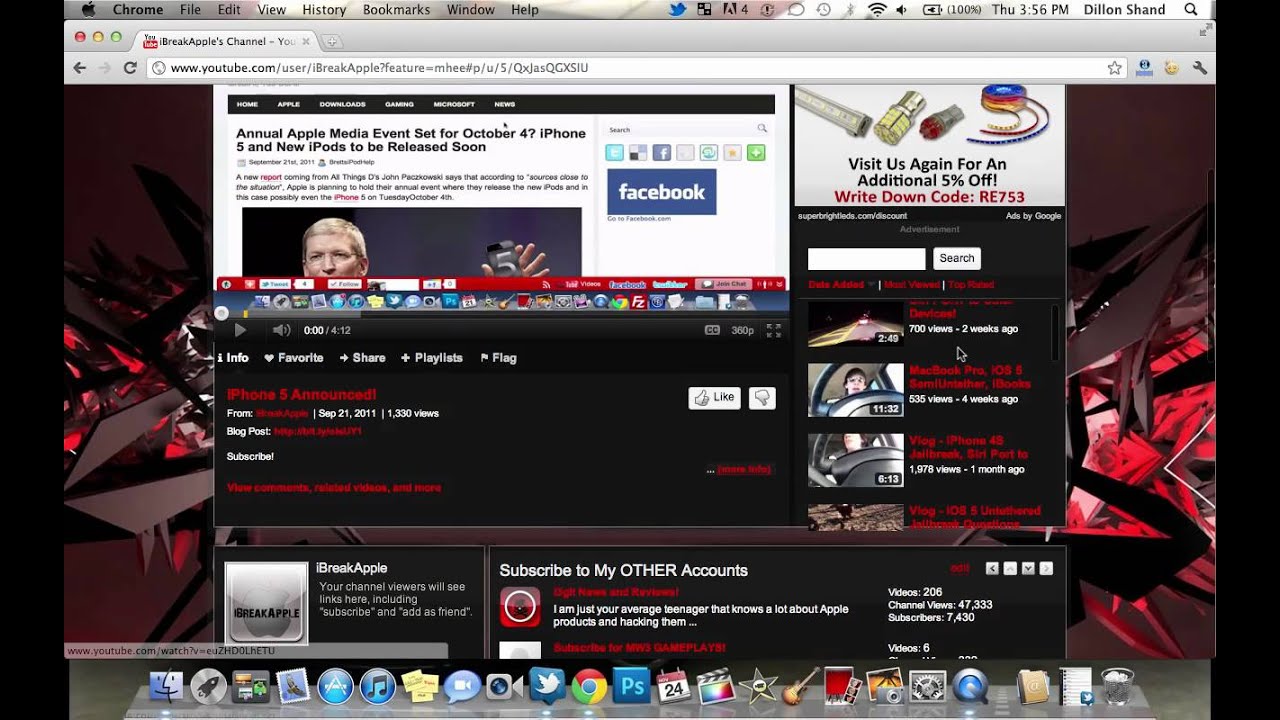
Task: Open the Bookmarks menu
Action: (x=397, y=9)
